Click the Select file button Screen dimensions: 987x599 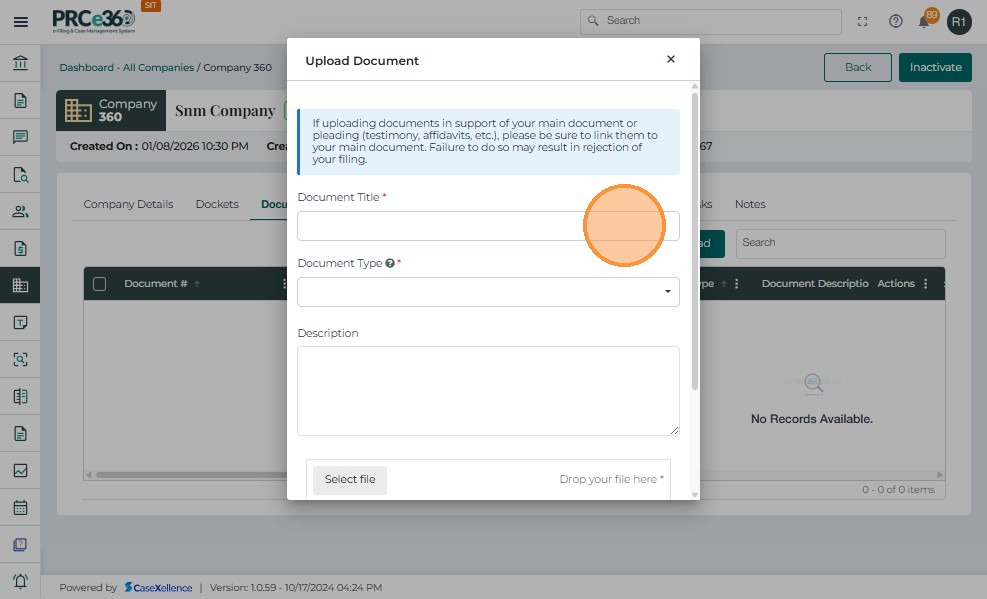tap(350, 480)
